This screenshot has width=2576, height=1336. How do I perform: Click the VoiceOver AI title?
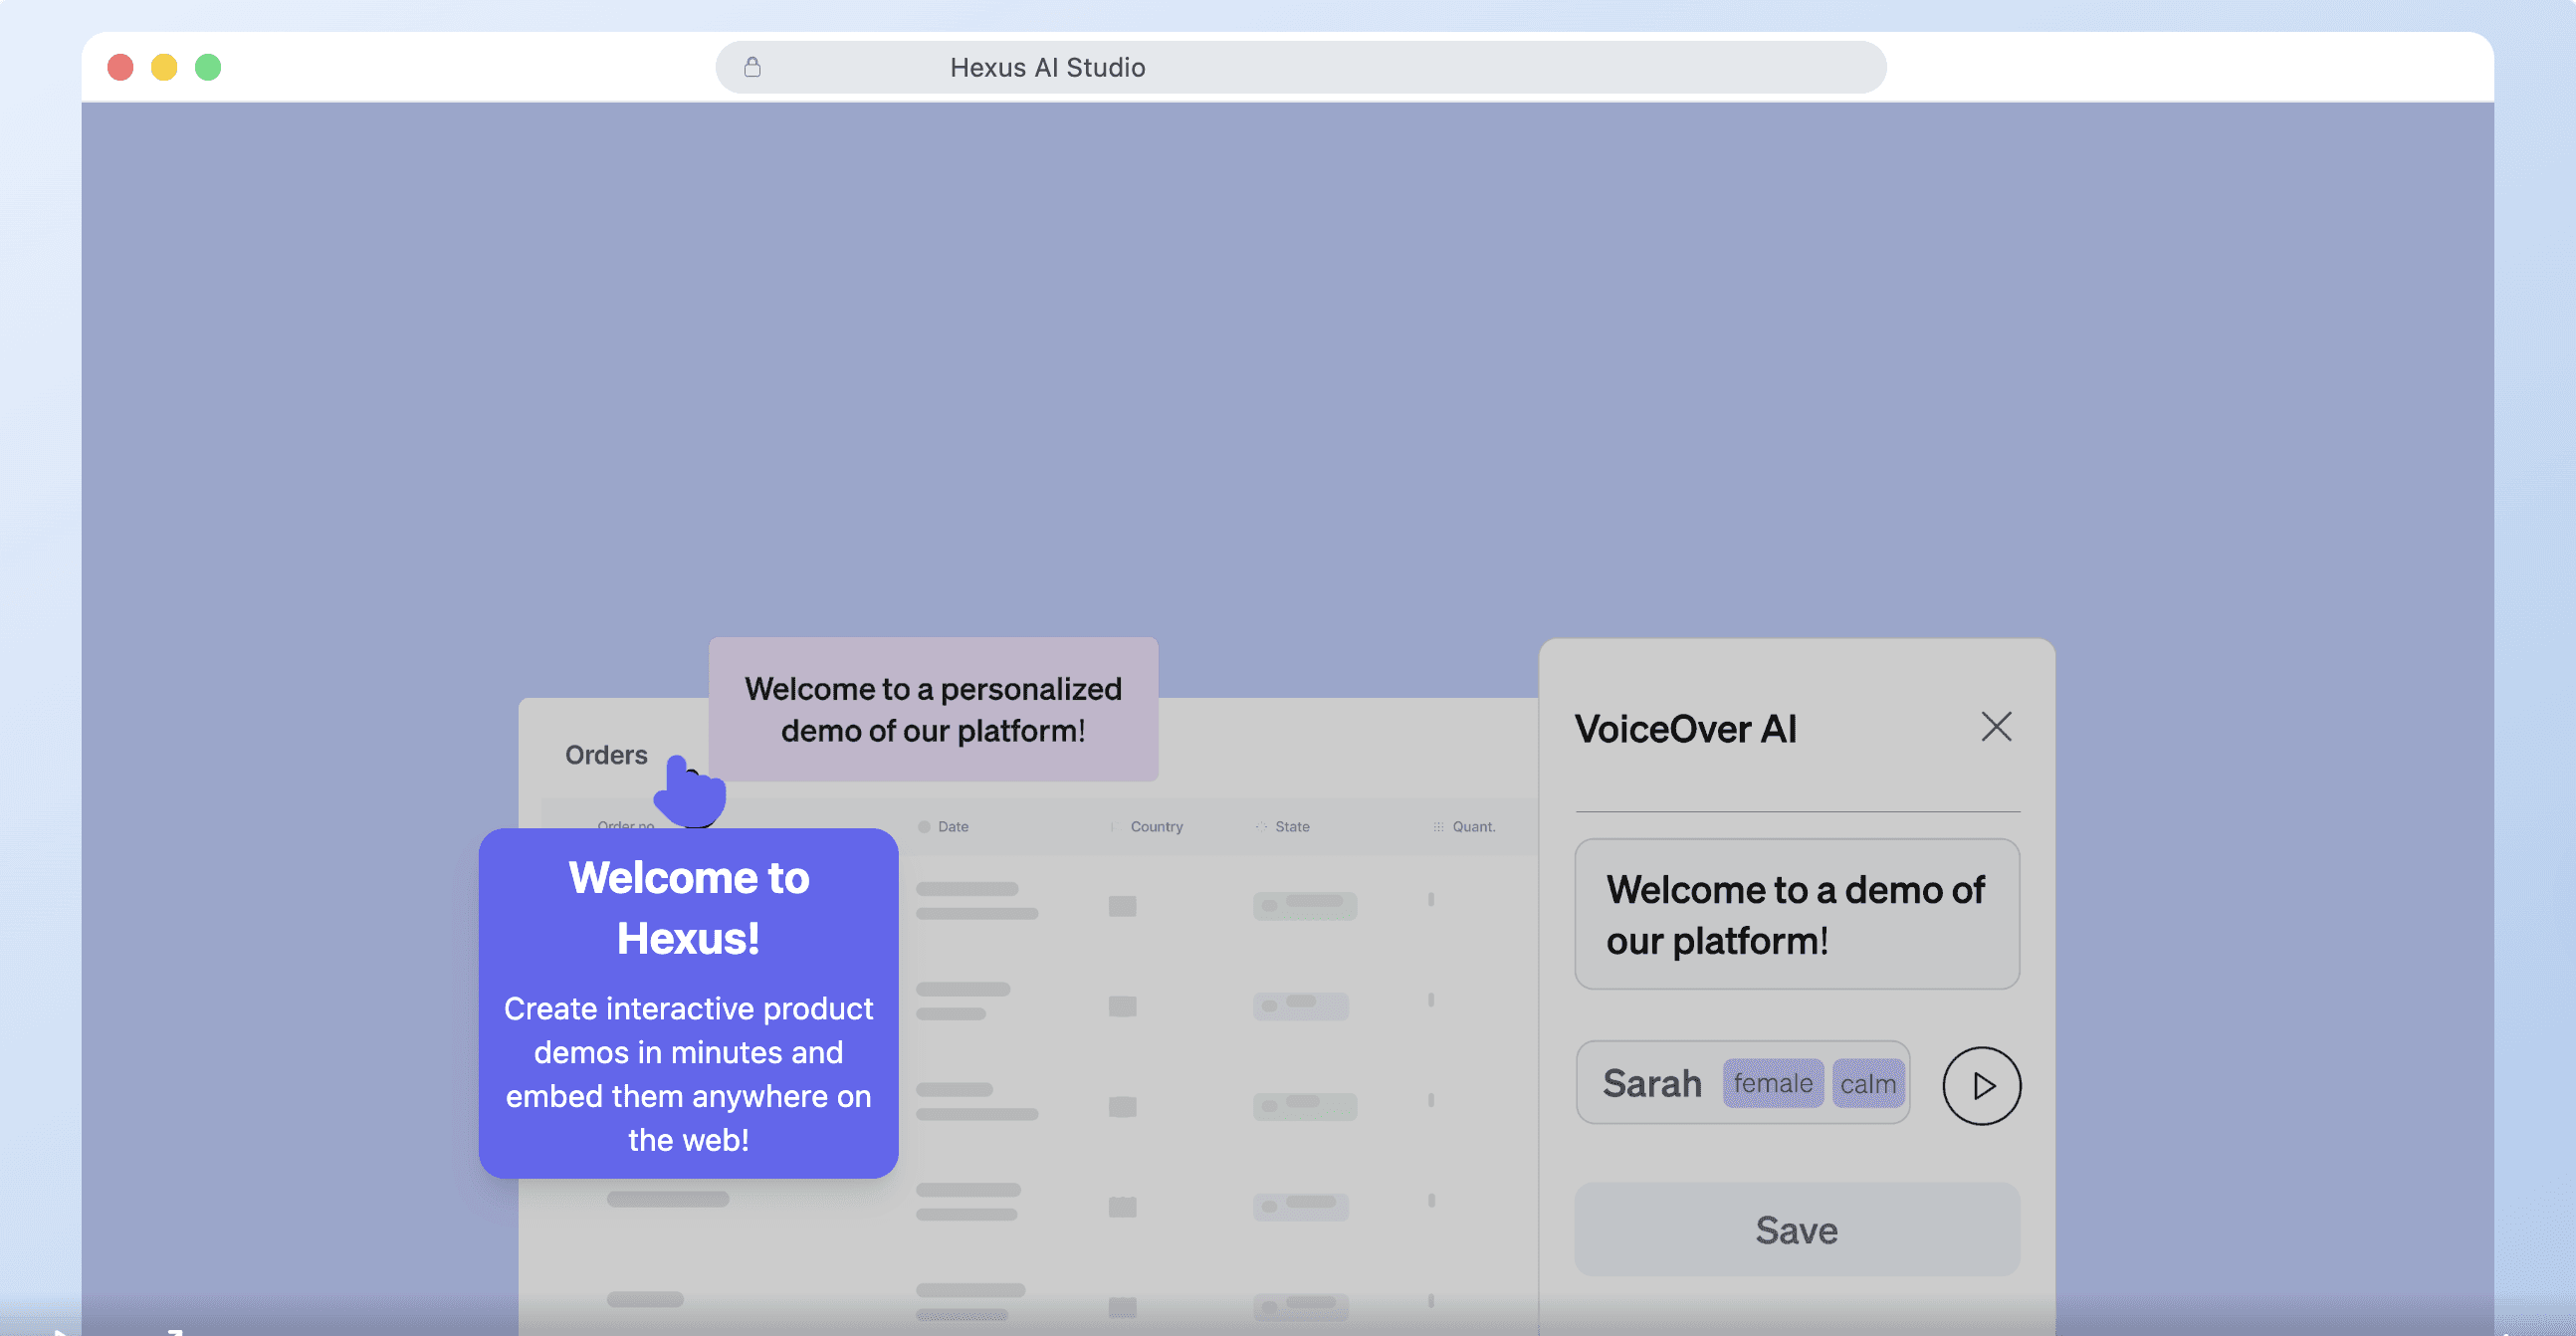[1685, 729]
